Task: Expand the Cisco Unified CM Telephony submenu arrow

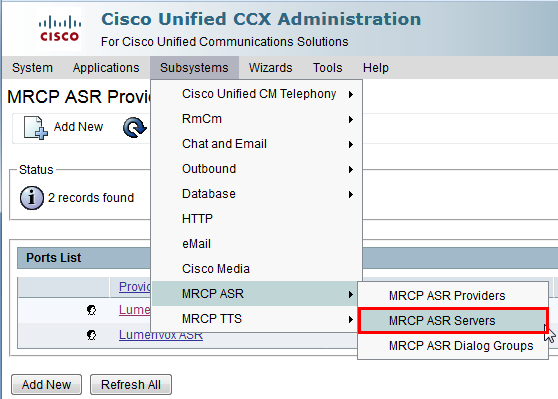Action: 351,94
